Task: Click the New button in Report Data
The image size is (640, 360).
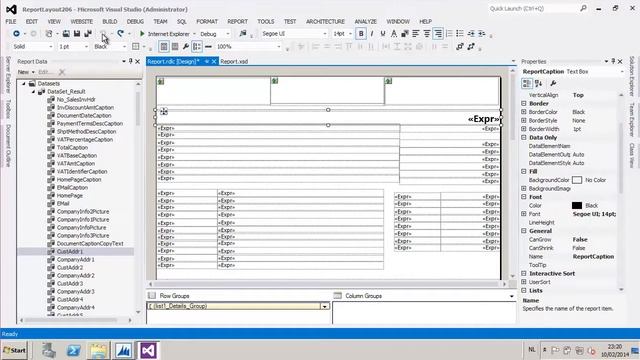Action: [23, 72]
